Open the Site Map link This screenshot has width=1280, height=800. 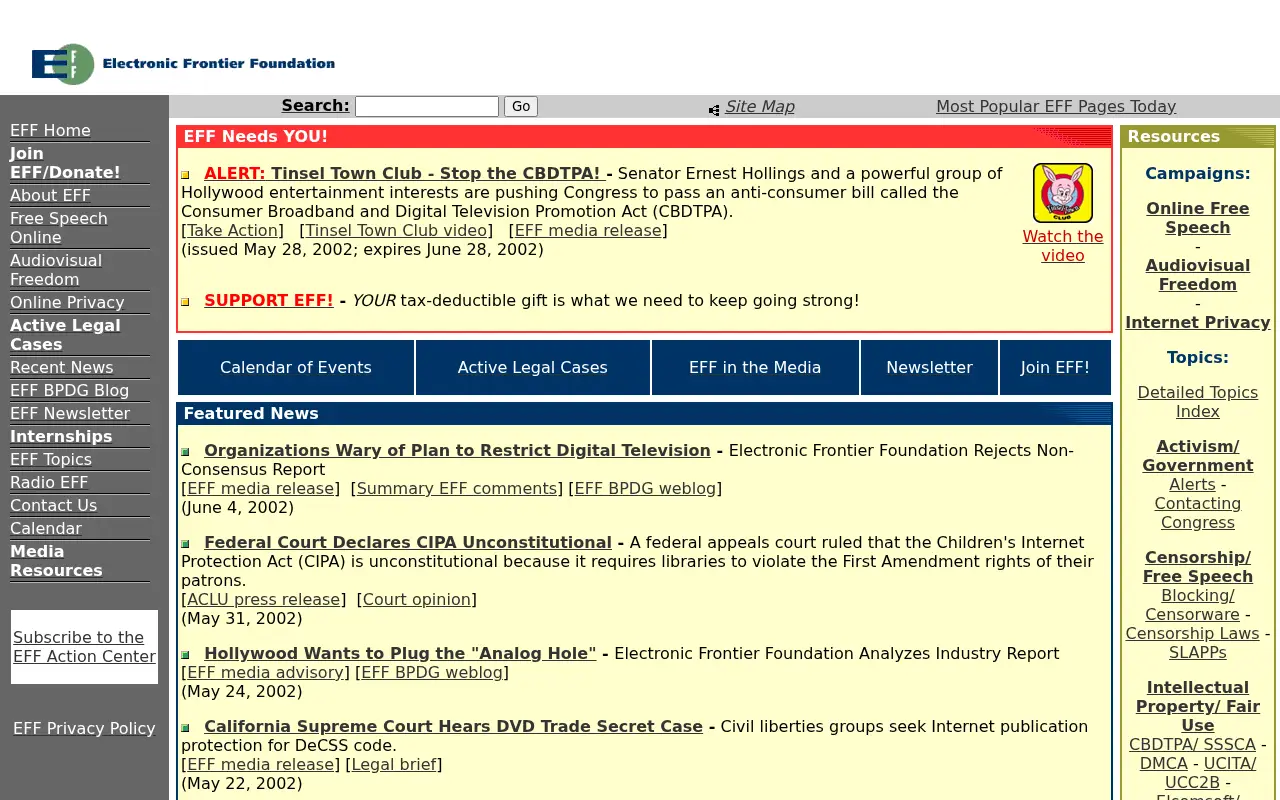pos(760,106)
